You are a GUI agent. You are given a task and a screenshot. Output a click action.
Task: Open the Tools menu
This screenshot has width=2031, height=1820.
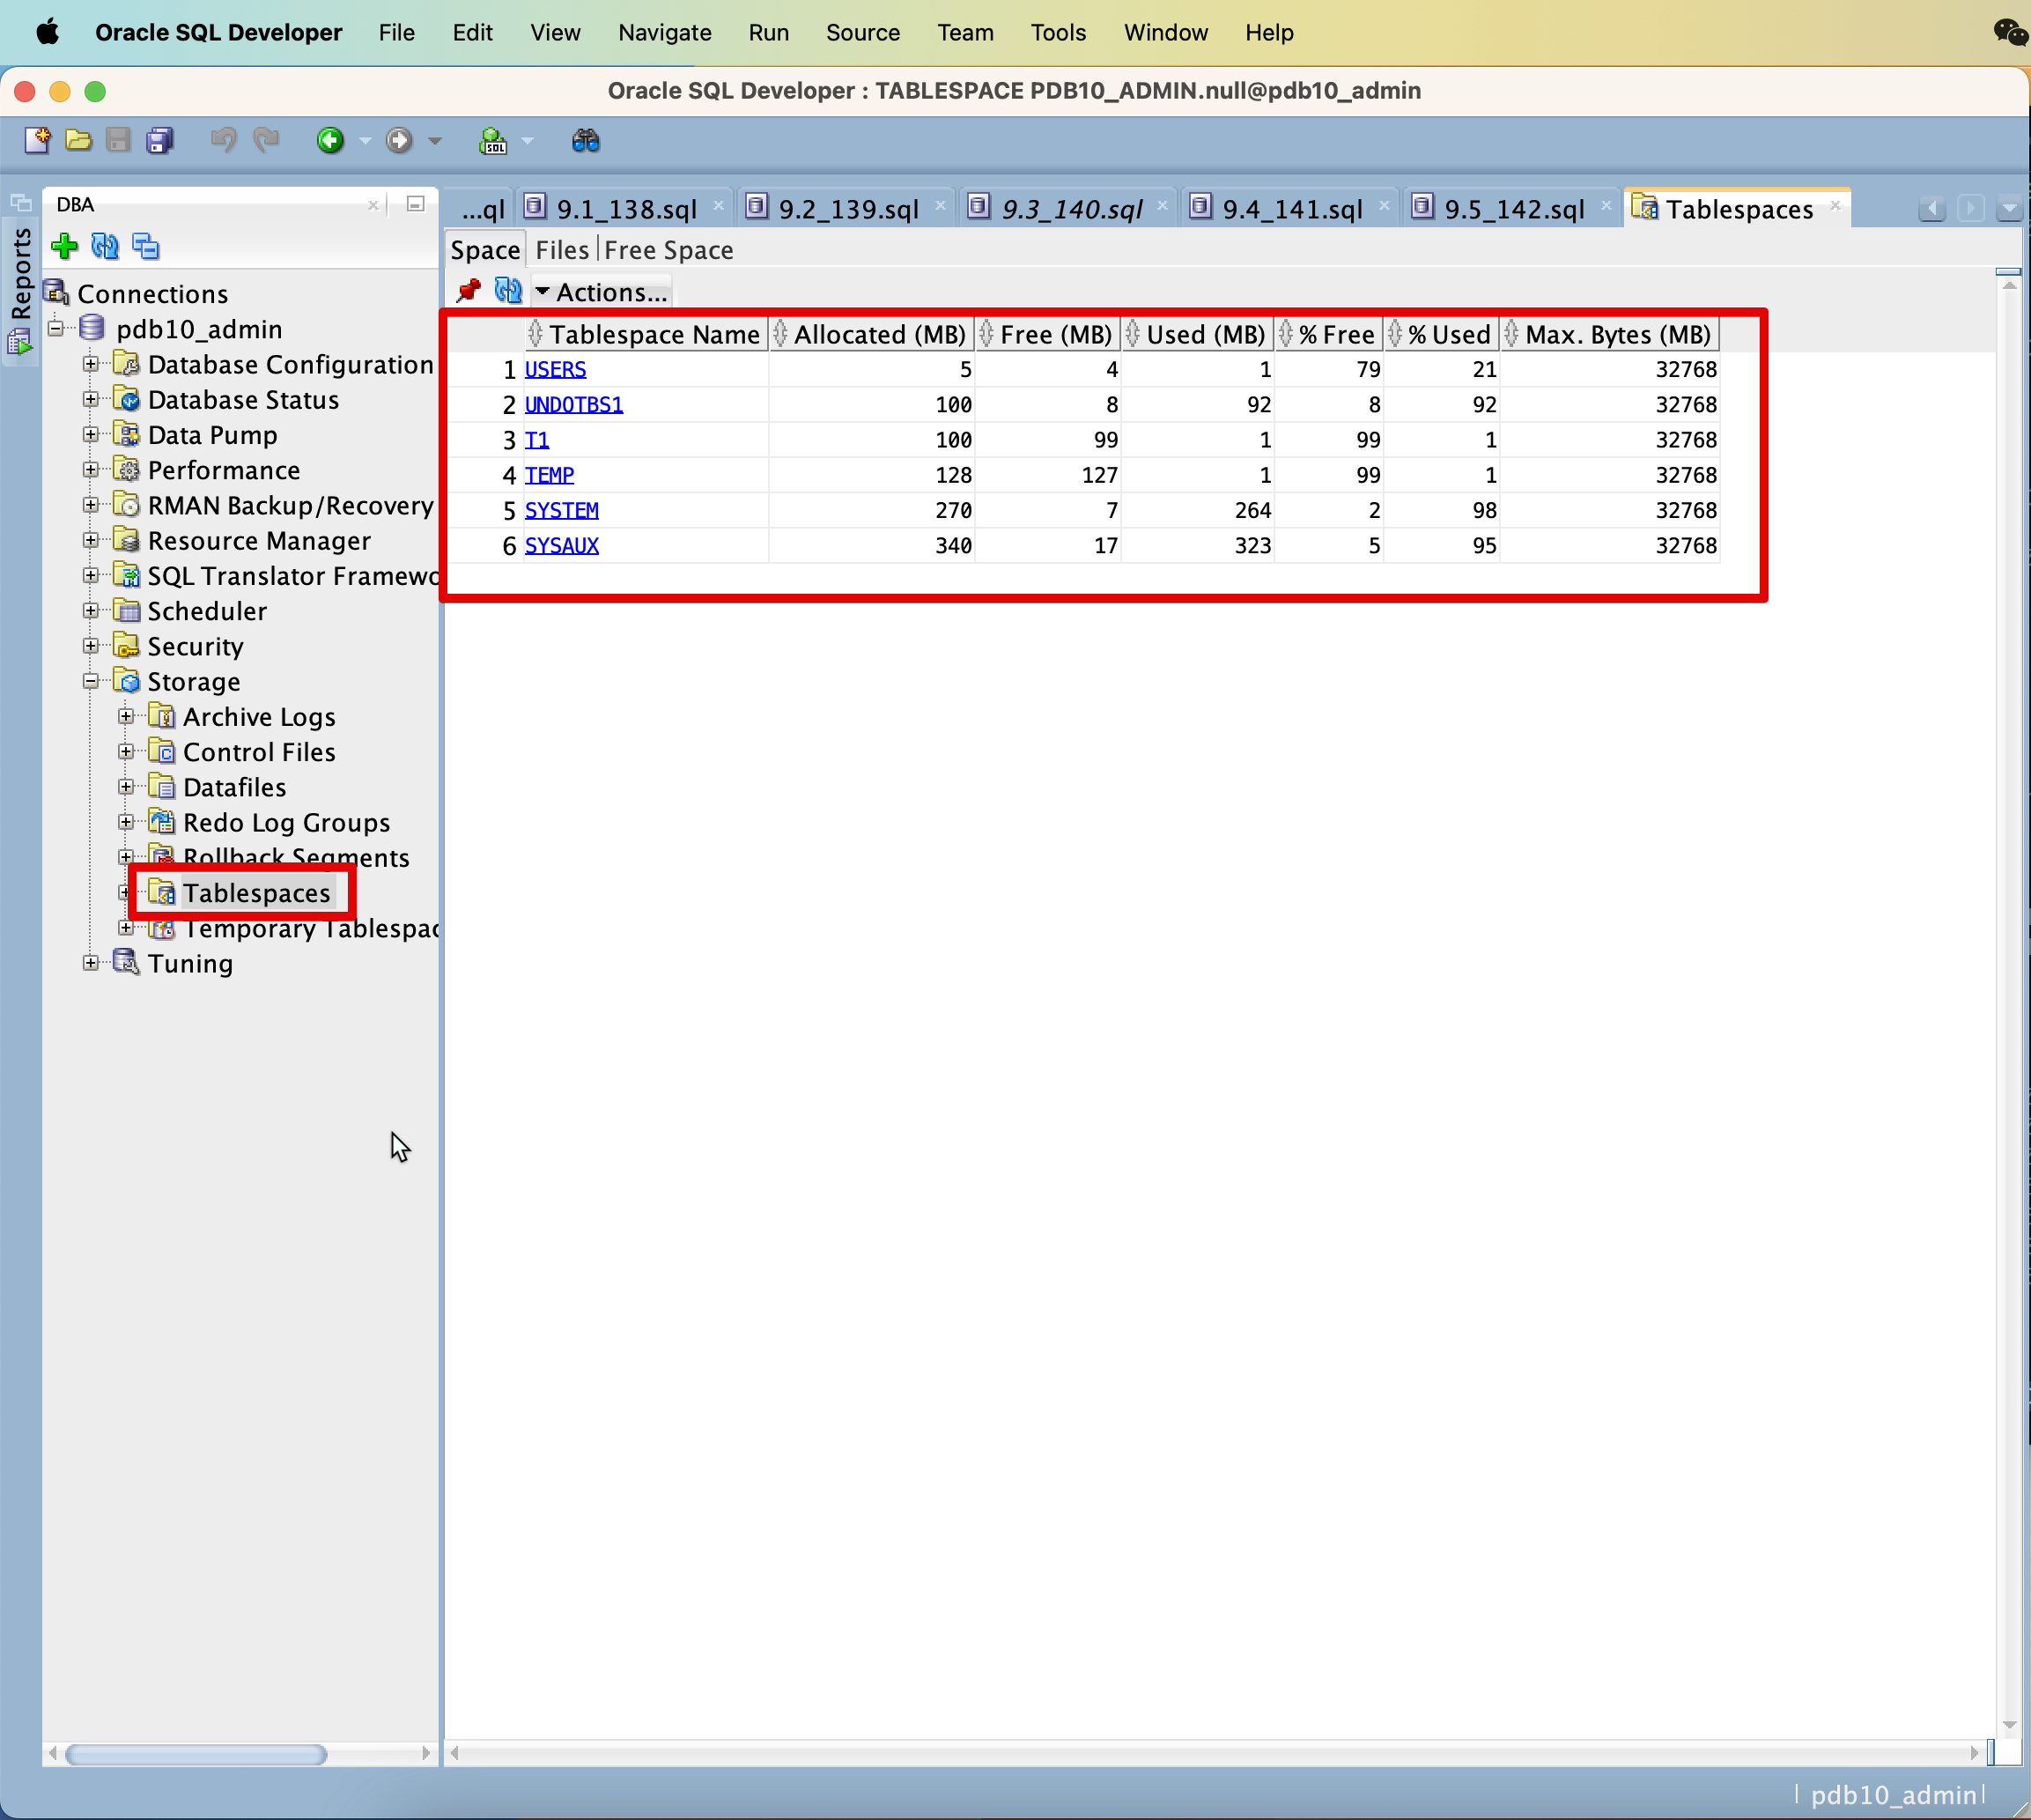[1058, 32]
